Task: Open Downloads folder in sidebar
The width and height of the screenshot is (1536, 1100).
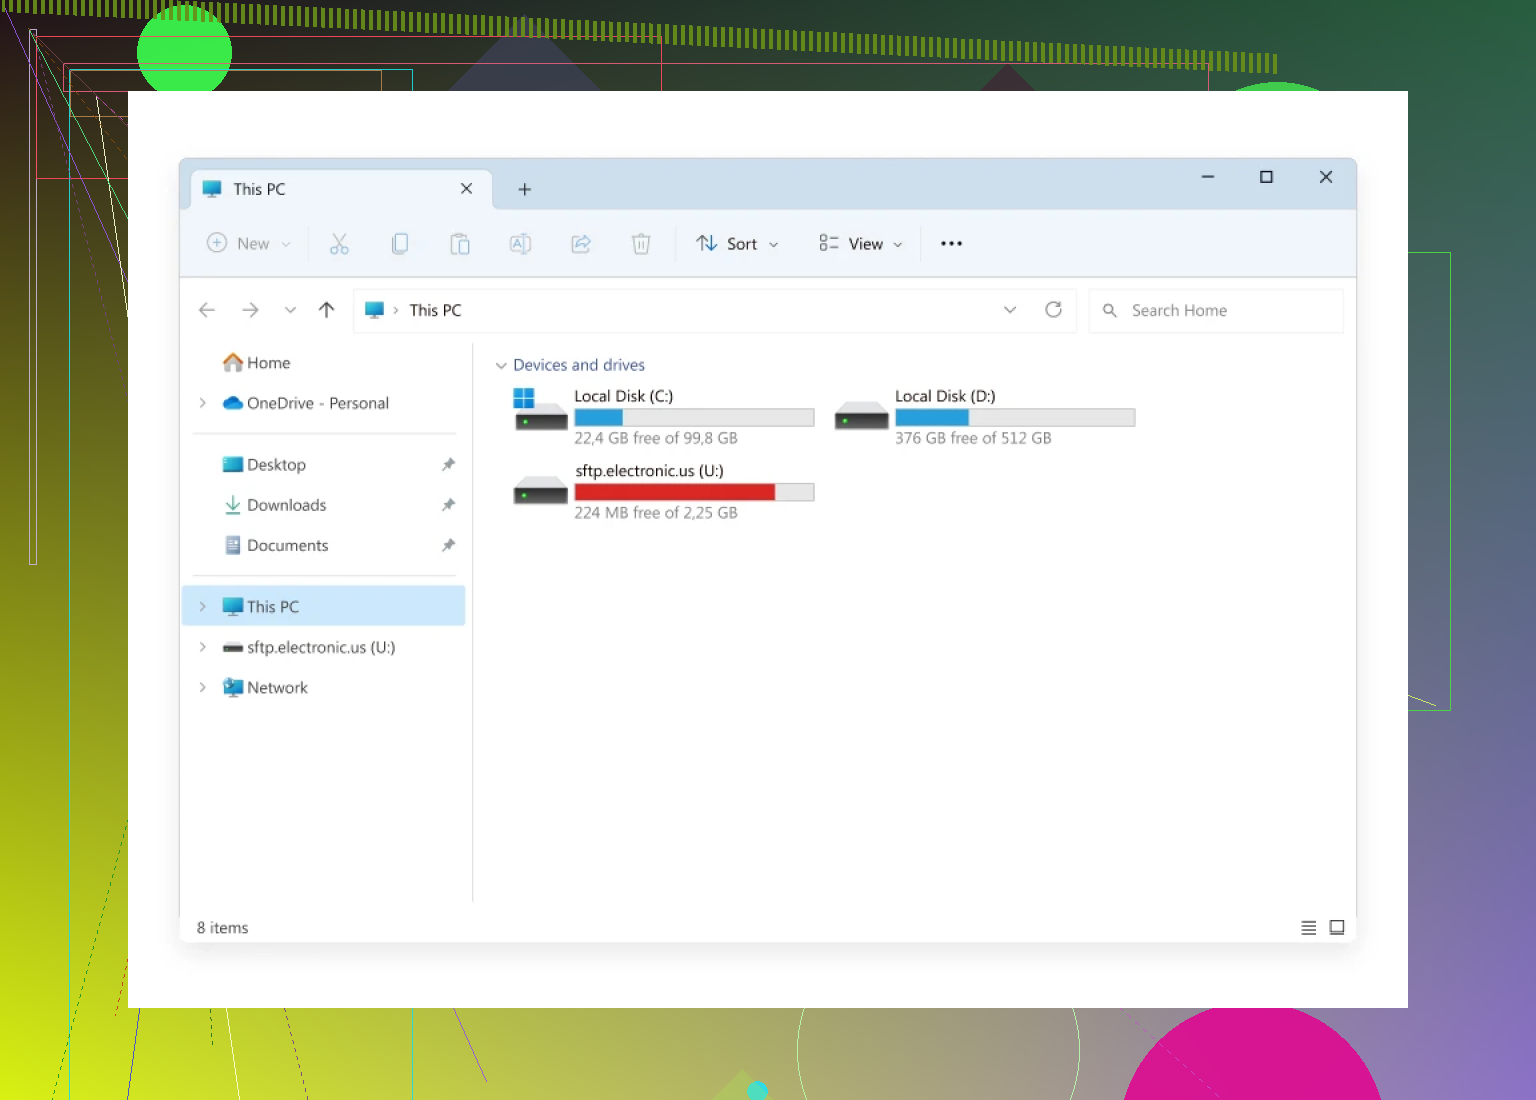Action: pyautogui.click(x=286, y=505)
